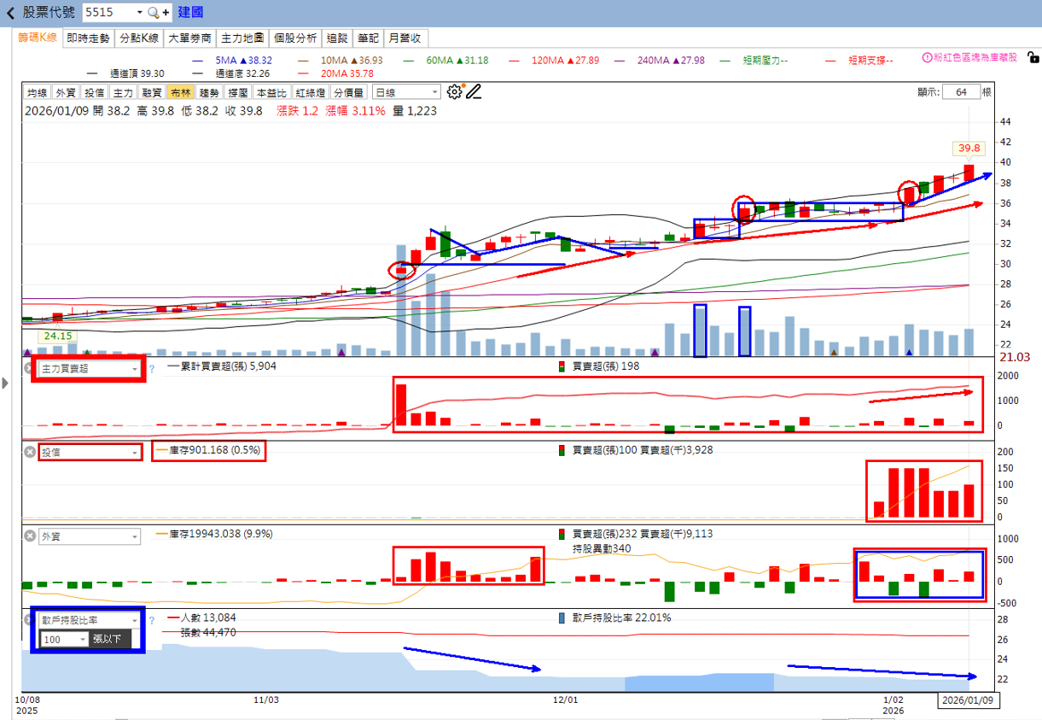The width and height of the screenshot is (1042, 720).
Task: Click the 顯示 64 bars input field
Action: (961, 92)
